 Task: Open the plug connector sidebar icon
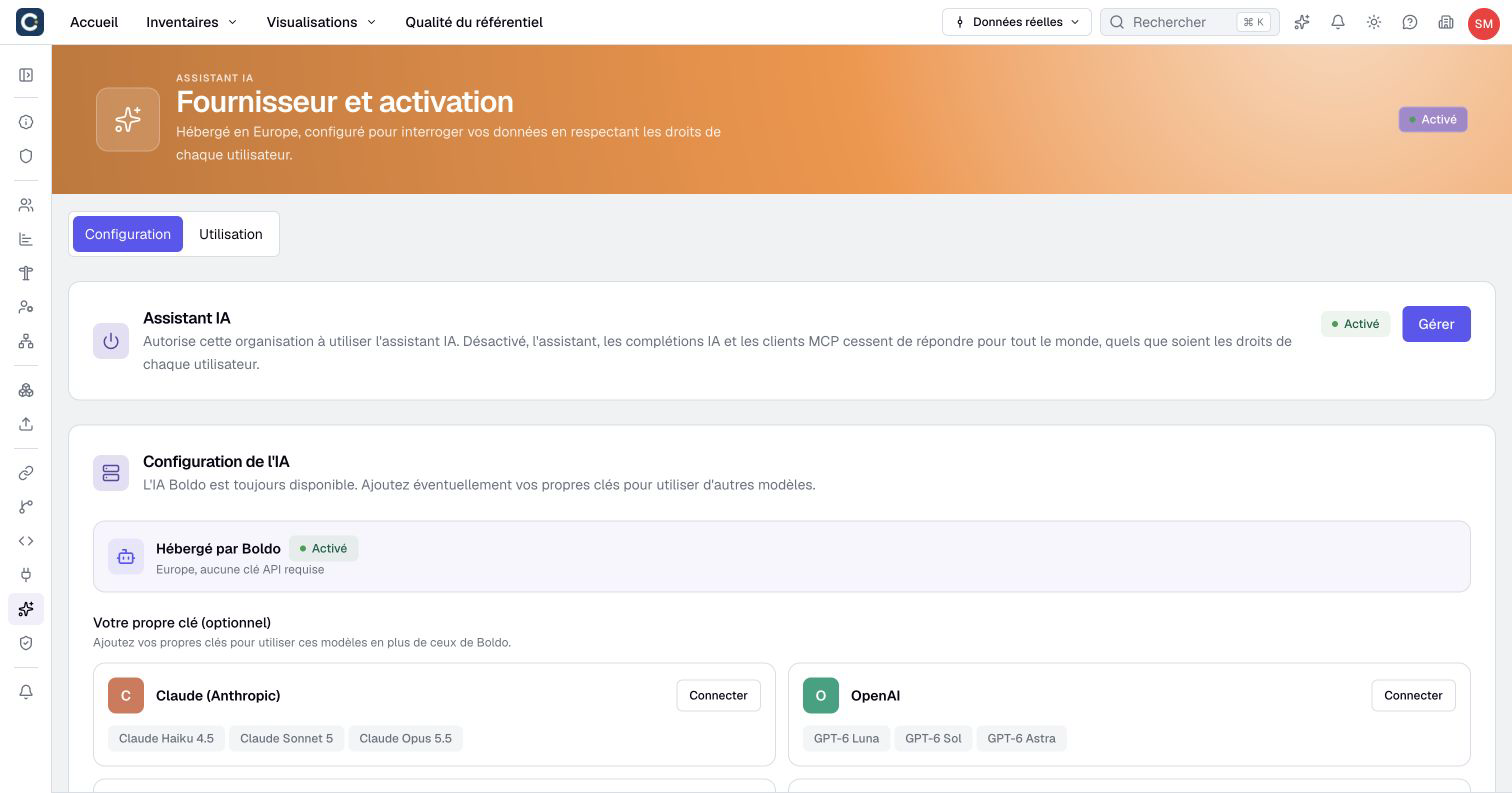[x=26, y=575]
